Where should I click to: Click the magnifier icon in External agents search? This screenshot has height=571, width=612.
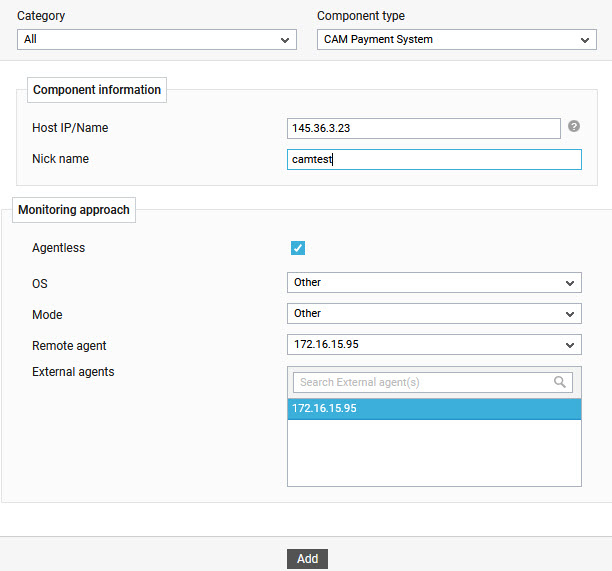pos(560,382)
